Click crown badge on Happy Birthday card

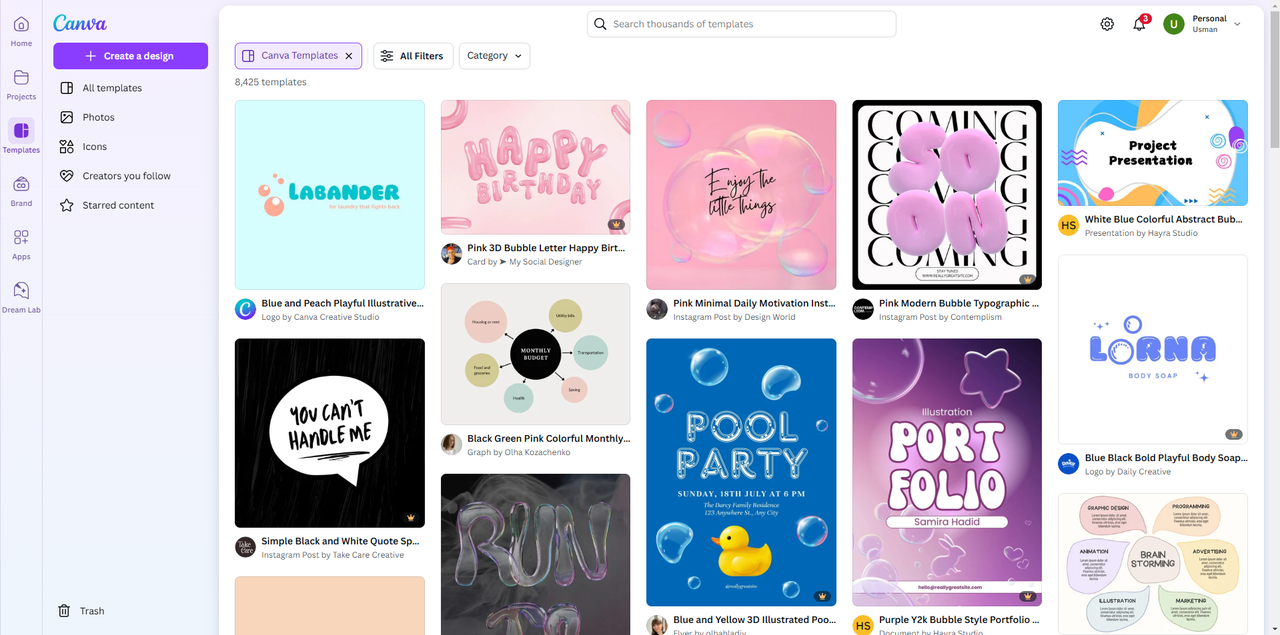(x=616, y=224)
